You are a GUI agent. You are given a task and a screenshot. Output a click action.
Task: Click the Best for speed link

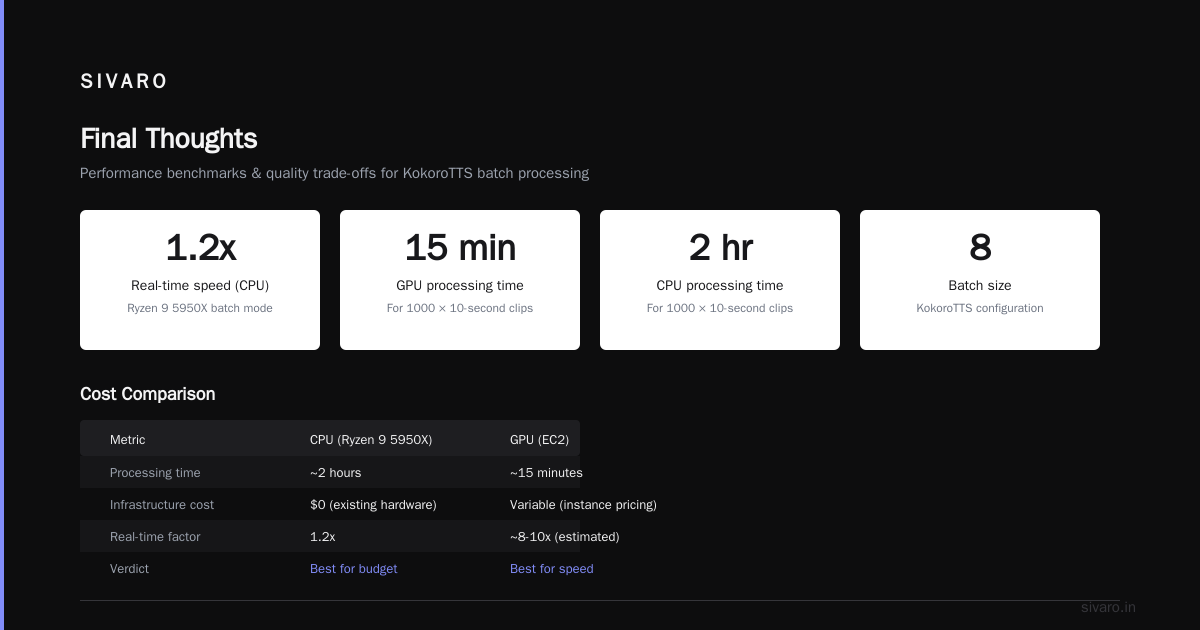(x=552, y=568)
